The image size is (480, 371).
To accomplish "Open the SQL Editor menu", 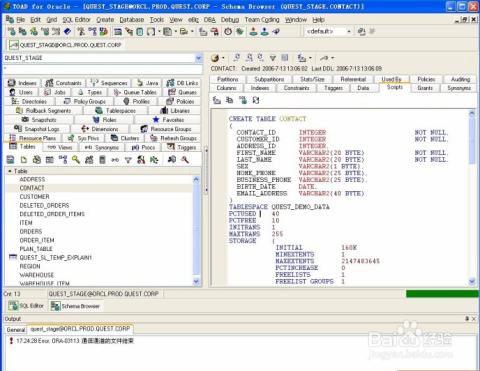I will click(76, 20).
